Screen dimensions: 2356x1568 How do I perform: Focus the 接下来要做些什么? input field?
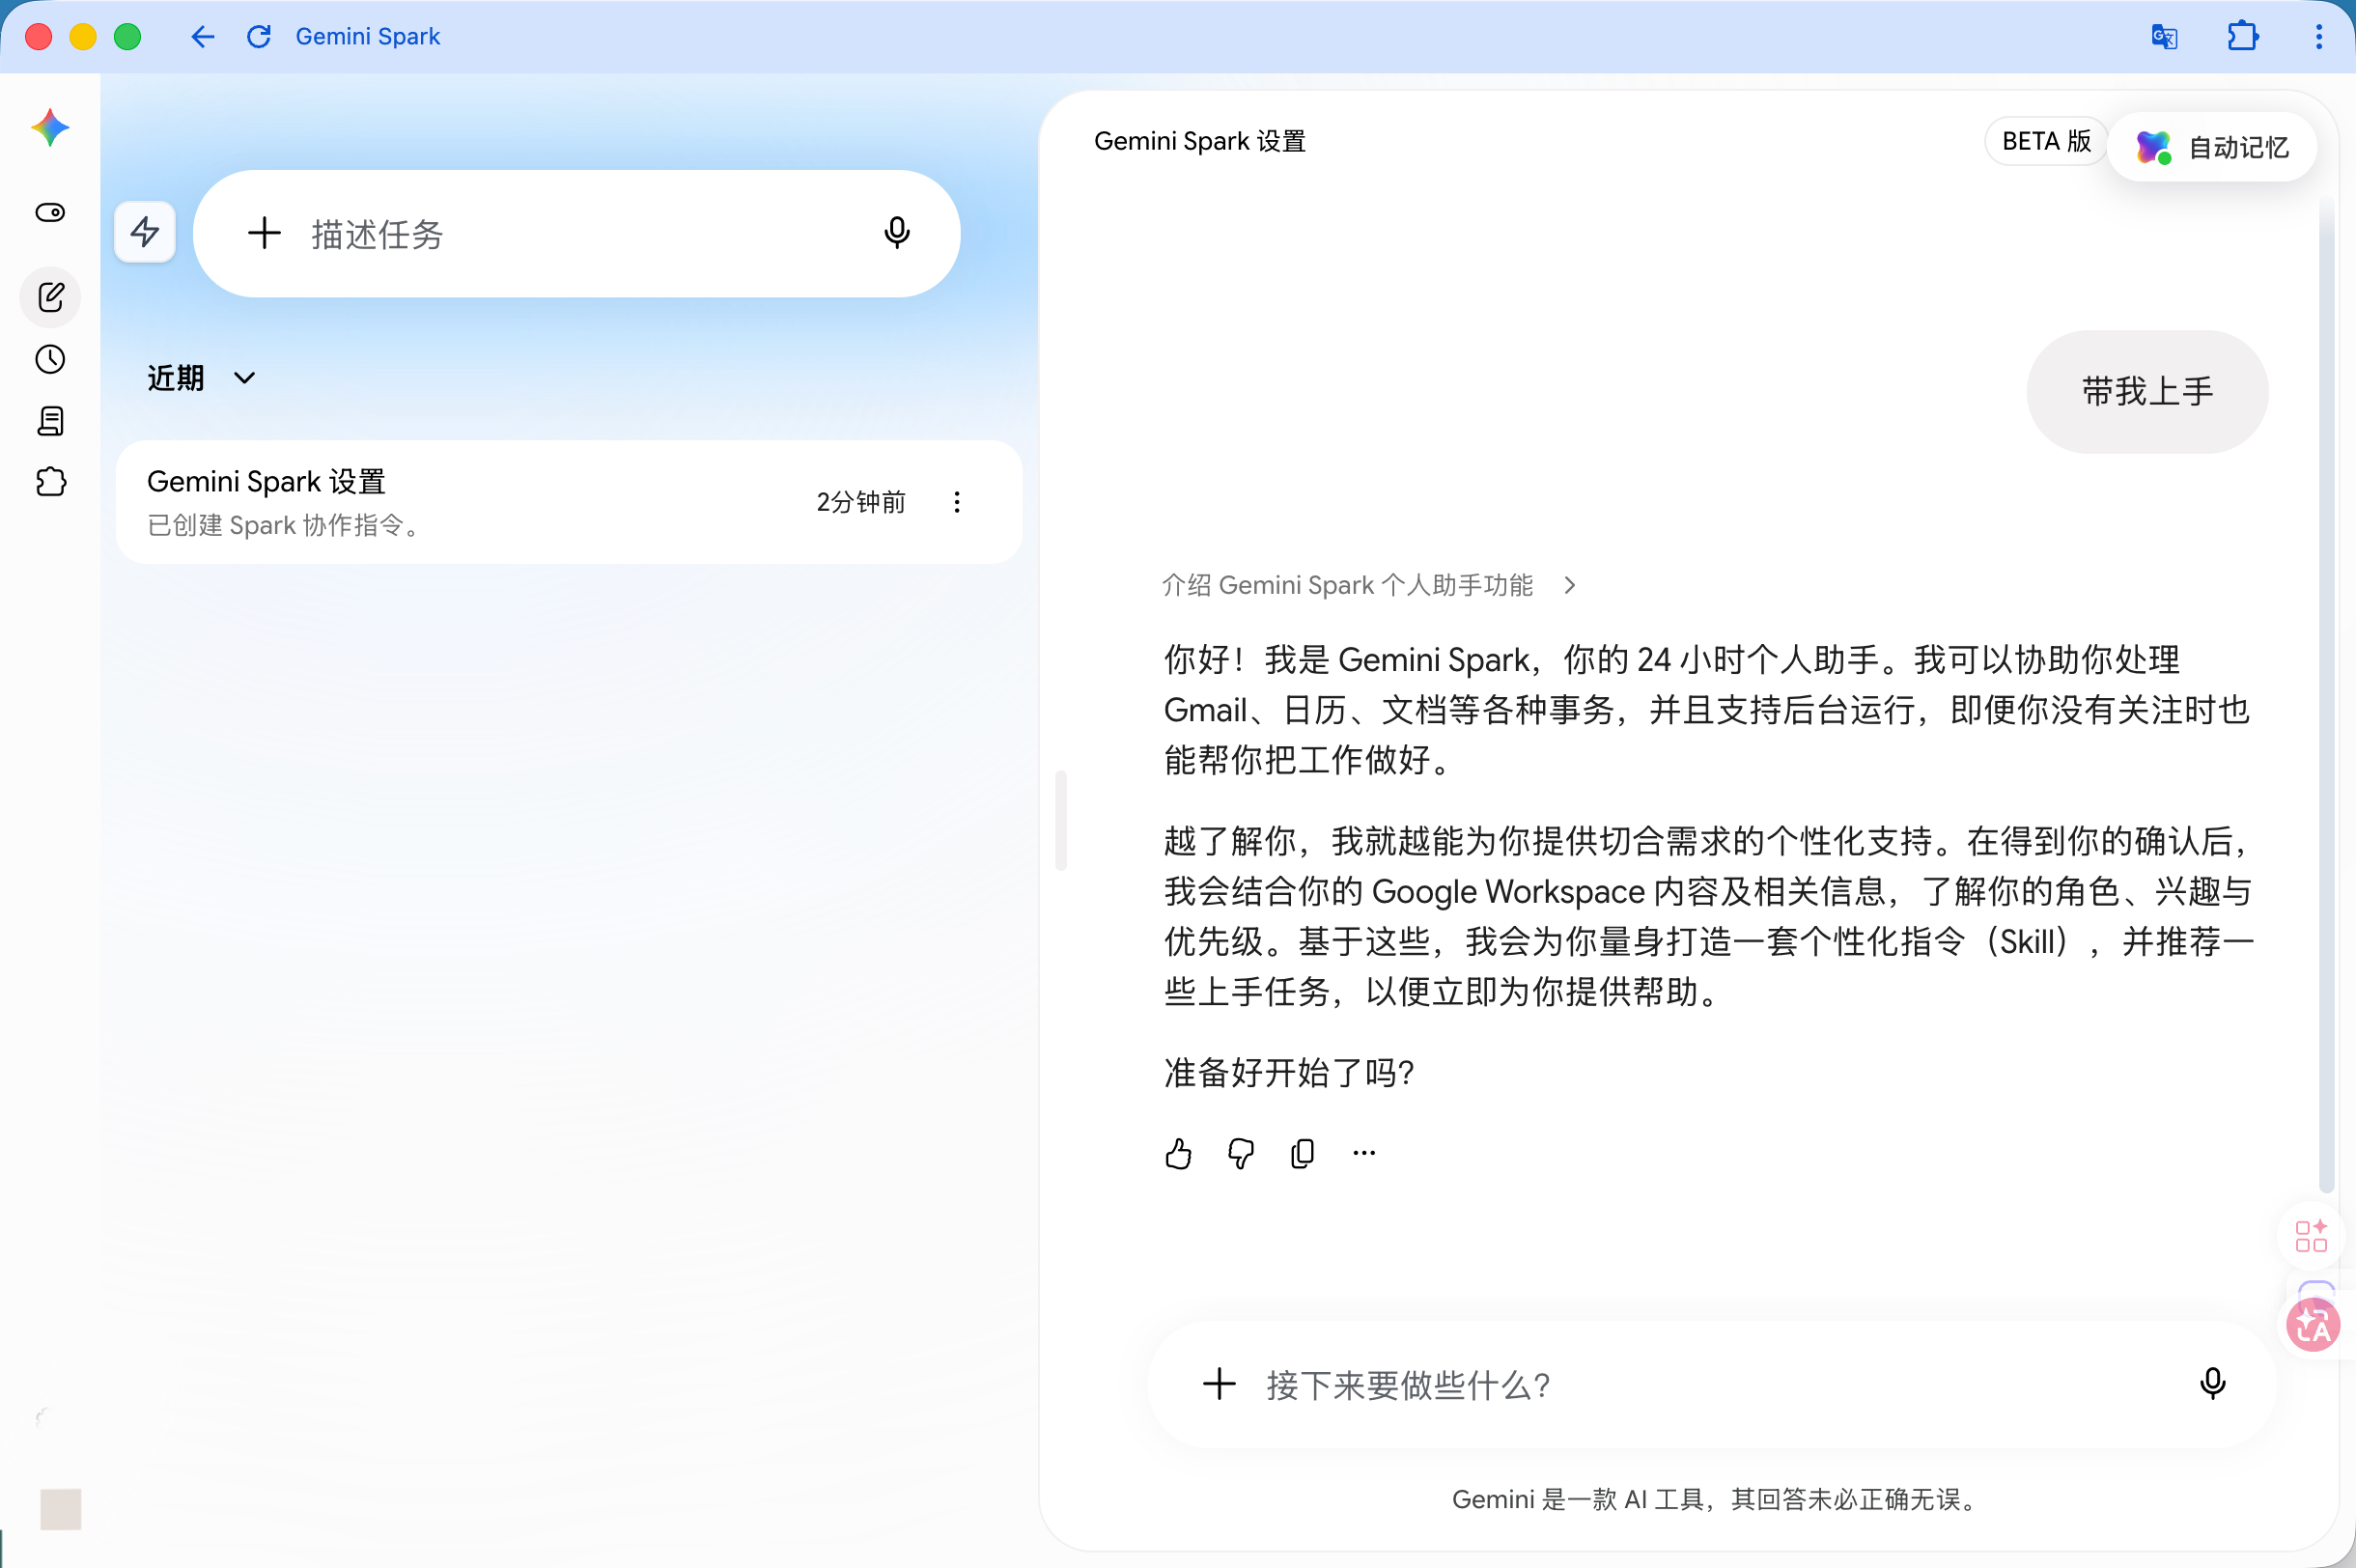click(x=1711, y=1384)
